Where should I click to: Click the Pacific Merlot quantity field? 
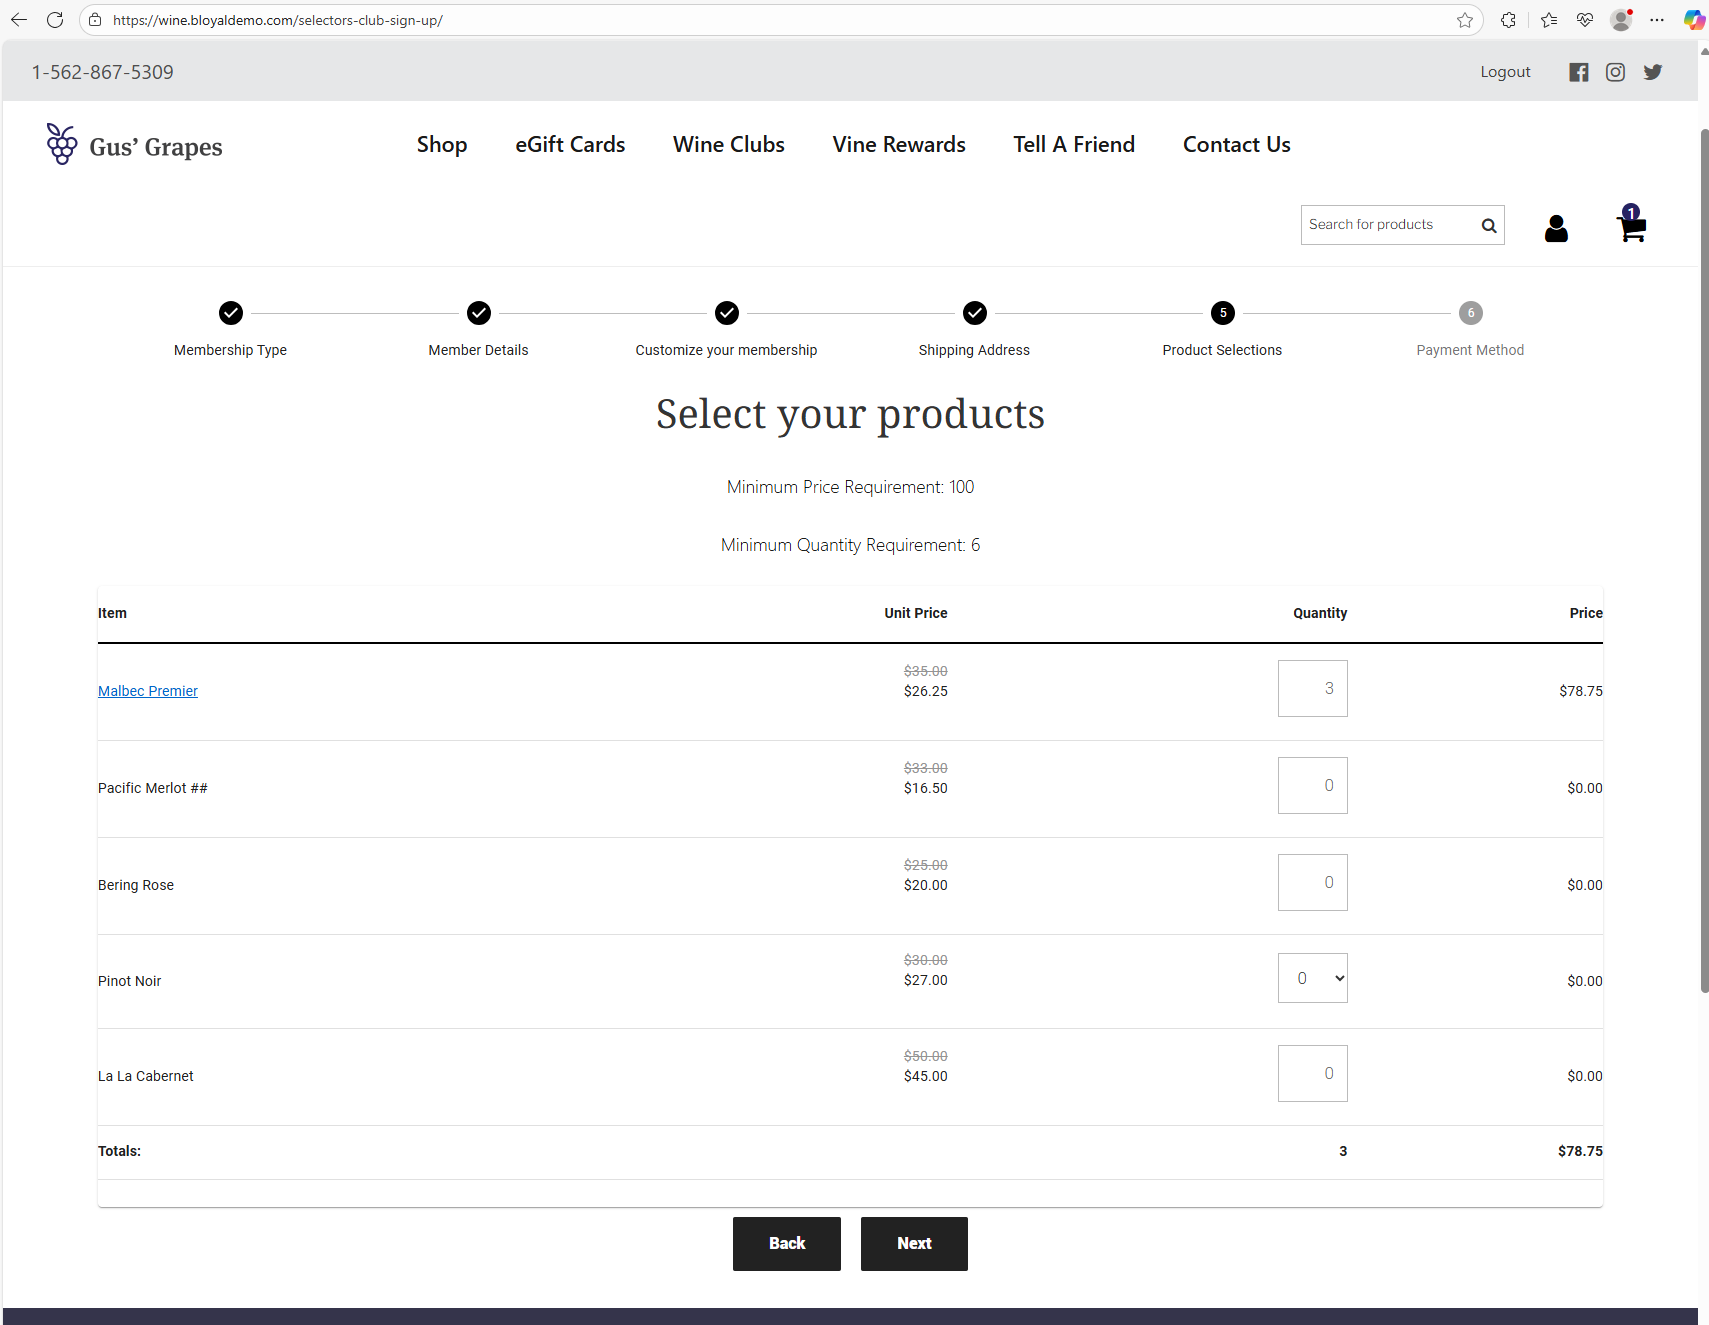(x=1312, y=785)
